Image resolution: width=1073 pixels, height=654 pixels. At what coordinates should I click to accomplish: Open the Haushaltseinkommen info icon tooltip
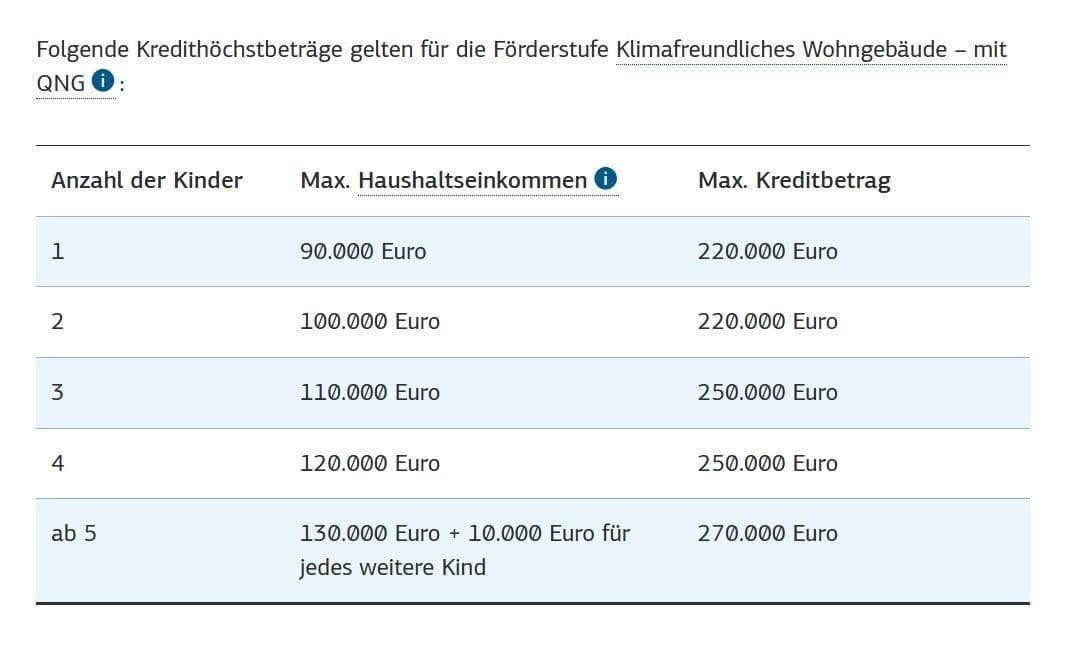[x=605, y=179]
